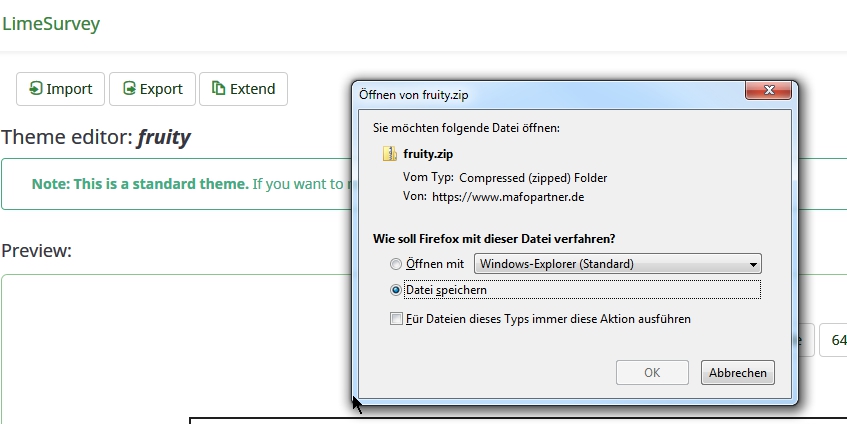Close the 'Öffnen von fruity.zip' dialog
Image resolution: width=847 pixels, height=424 pixels.
[768, 92]
